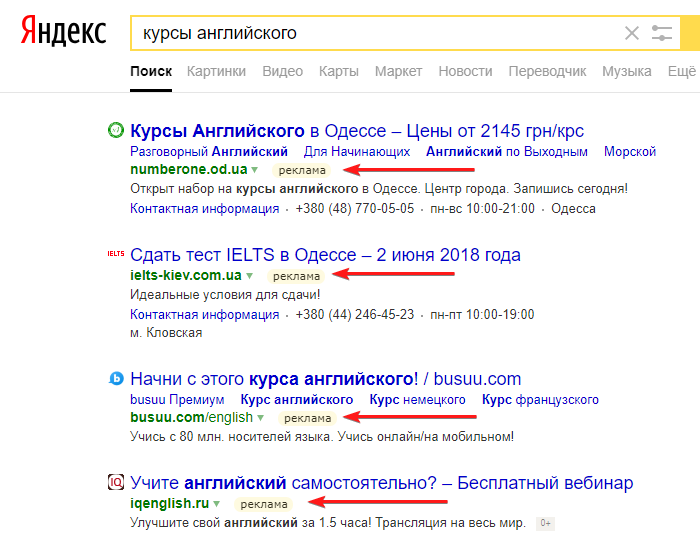Open Курсы Английского в Одессе result
Screen dimensions: 700x550
(x=357, y=131)
